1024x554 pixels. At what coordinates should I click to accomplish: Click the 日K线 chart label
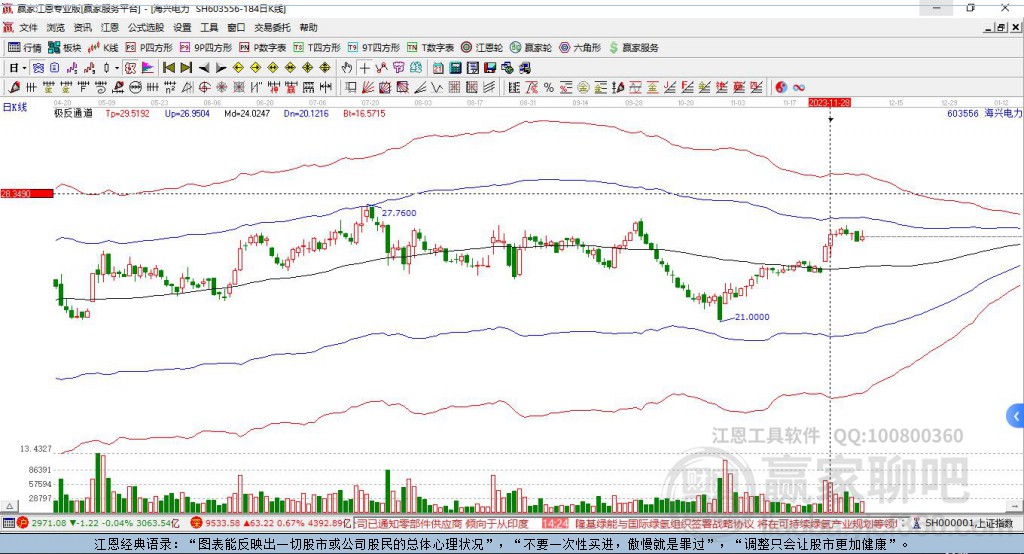pyautogui.click(x=15, y=107)
